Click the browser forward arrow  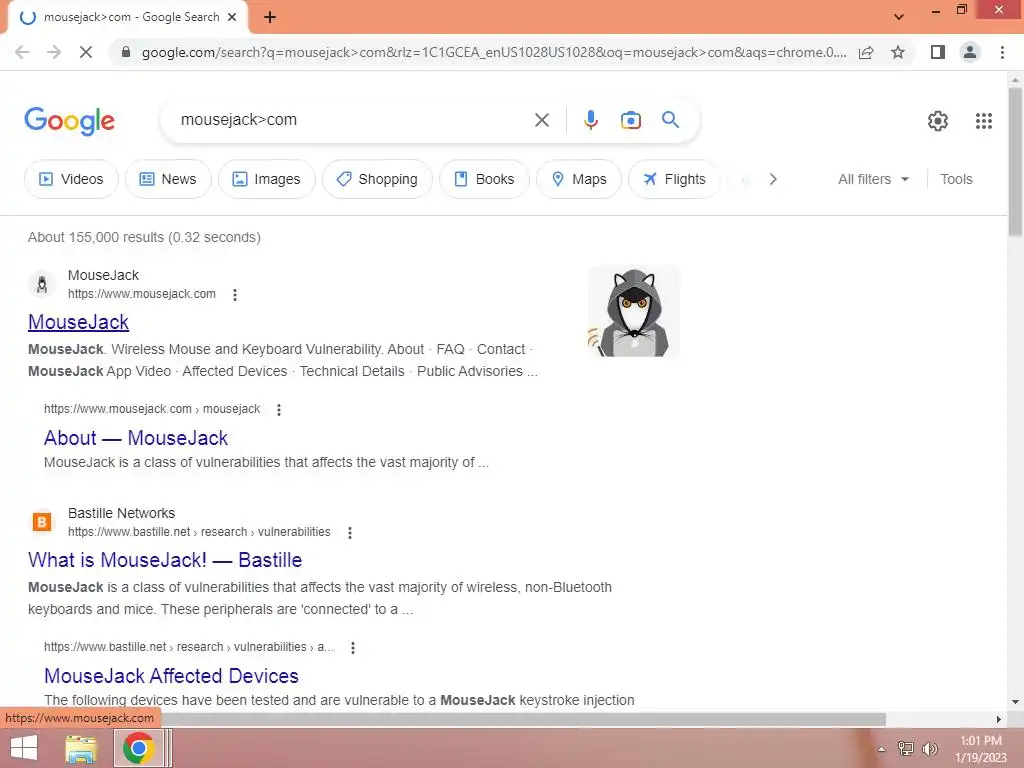pyautogui.click(x=54, y=52)
